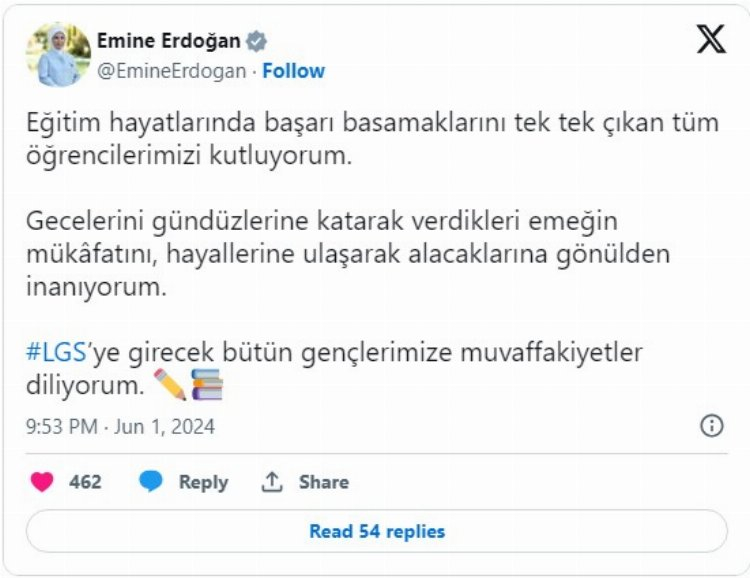Follow the EmineErdogan account

[294, 71]
